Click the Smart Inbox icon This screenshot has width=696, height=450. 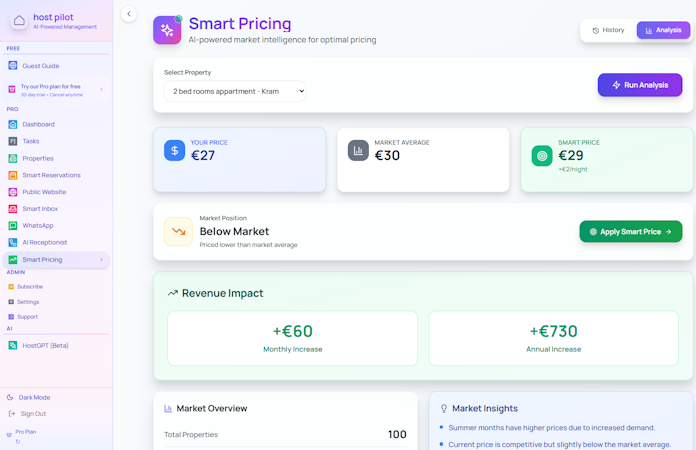[13, 209]
